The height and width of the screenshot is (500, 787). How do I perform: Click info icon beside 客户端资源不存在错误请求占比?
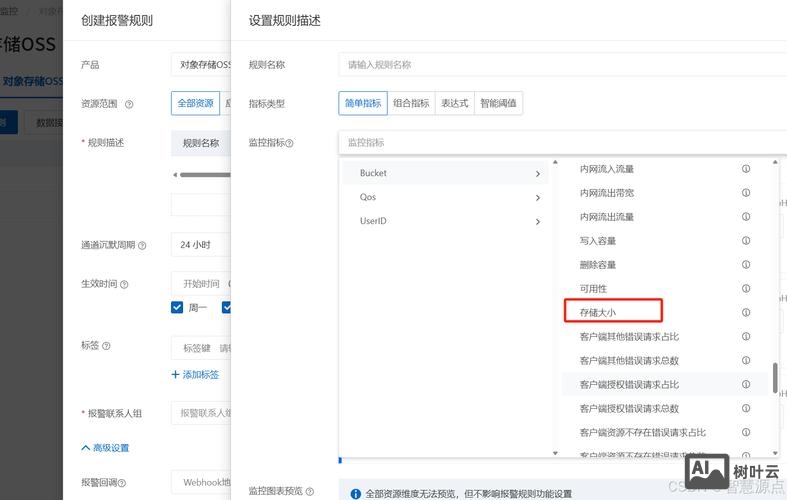[x=746, y=432]
